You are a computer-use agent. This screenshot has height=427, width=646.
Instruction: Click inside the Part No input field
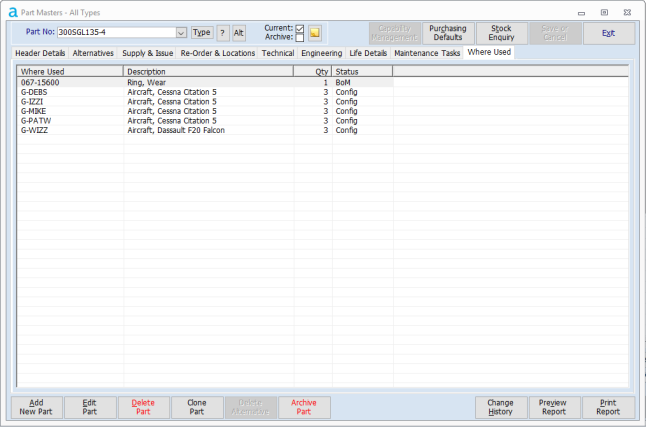115,33
